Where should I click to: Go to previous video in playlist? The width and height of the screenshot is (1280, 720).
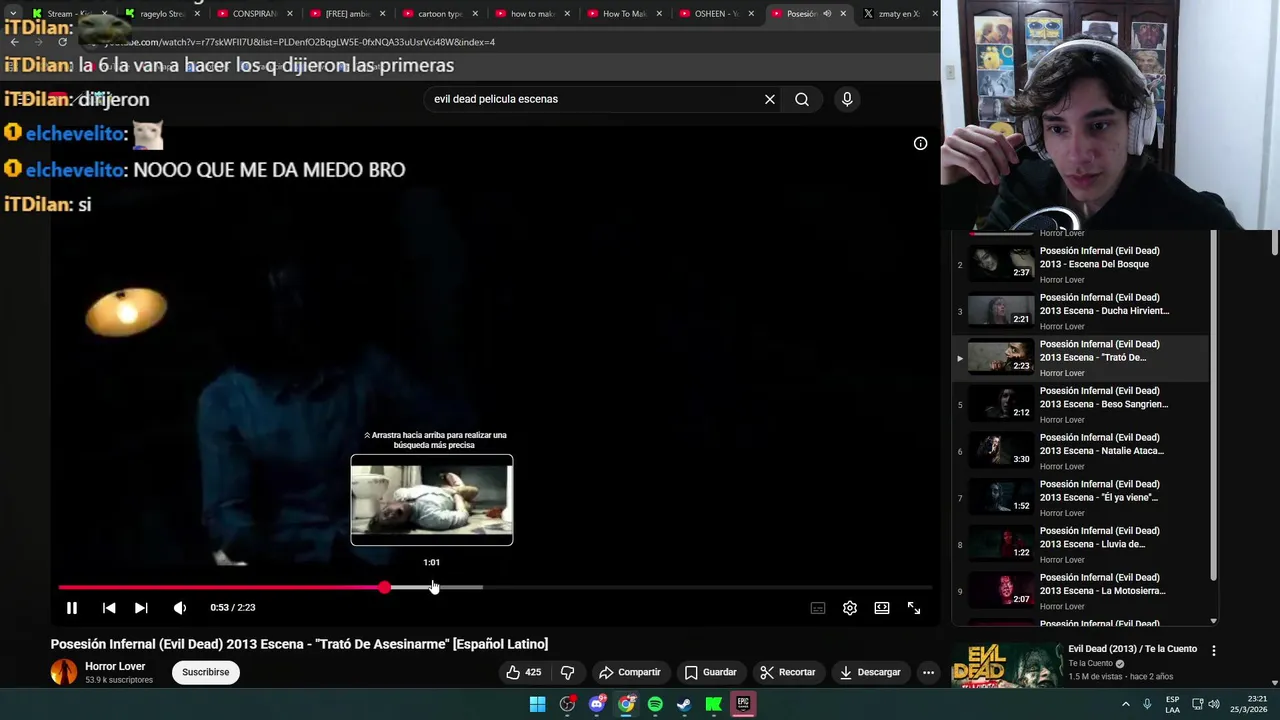109,608
